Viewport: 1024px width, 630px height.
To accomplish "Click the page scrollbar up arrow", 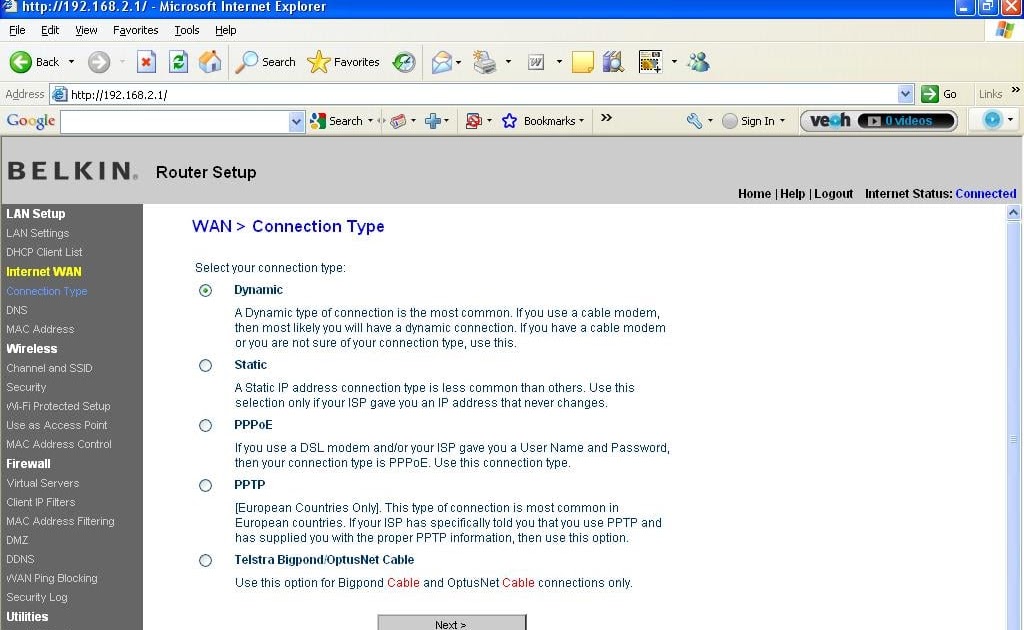I will click(x=1013, y=212).
